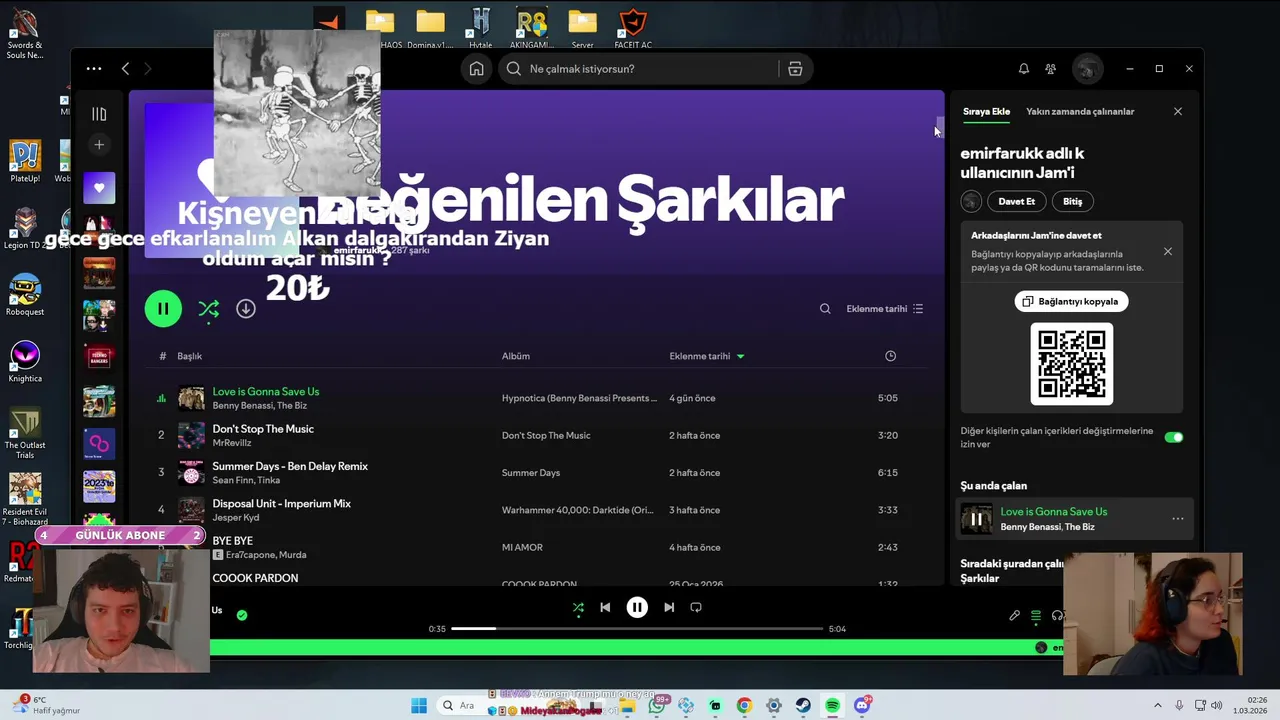Open Google Chrome from taskbar
1280x720 pixels.
(744, 705)
